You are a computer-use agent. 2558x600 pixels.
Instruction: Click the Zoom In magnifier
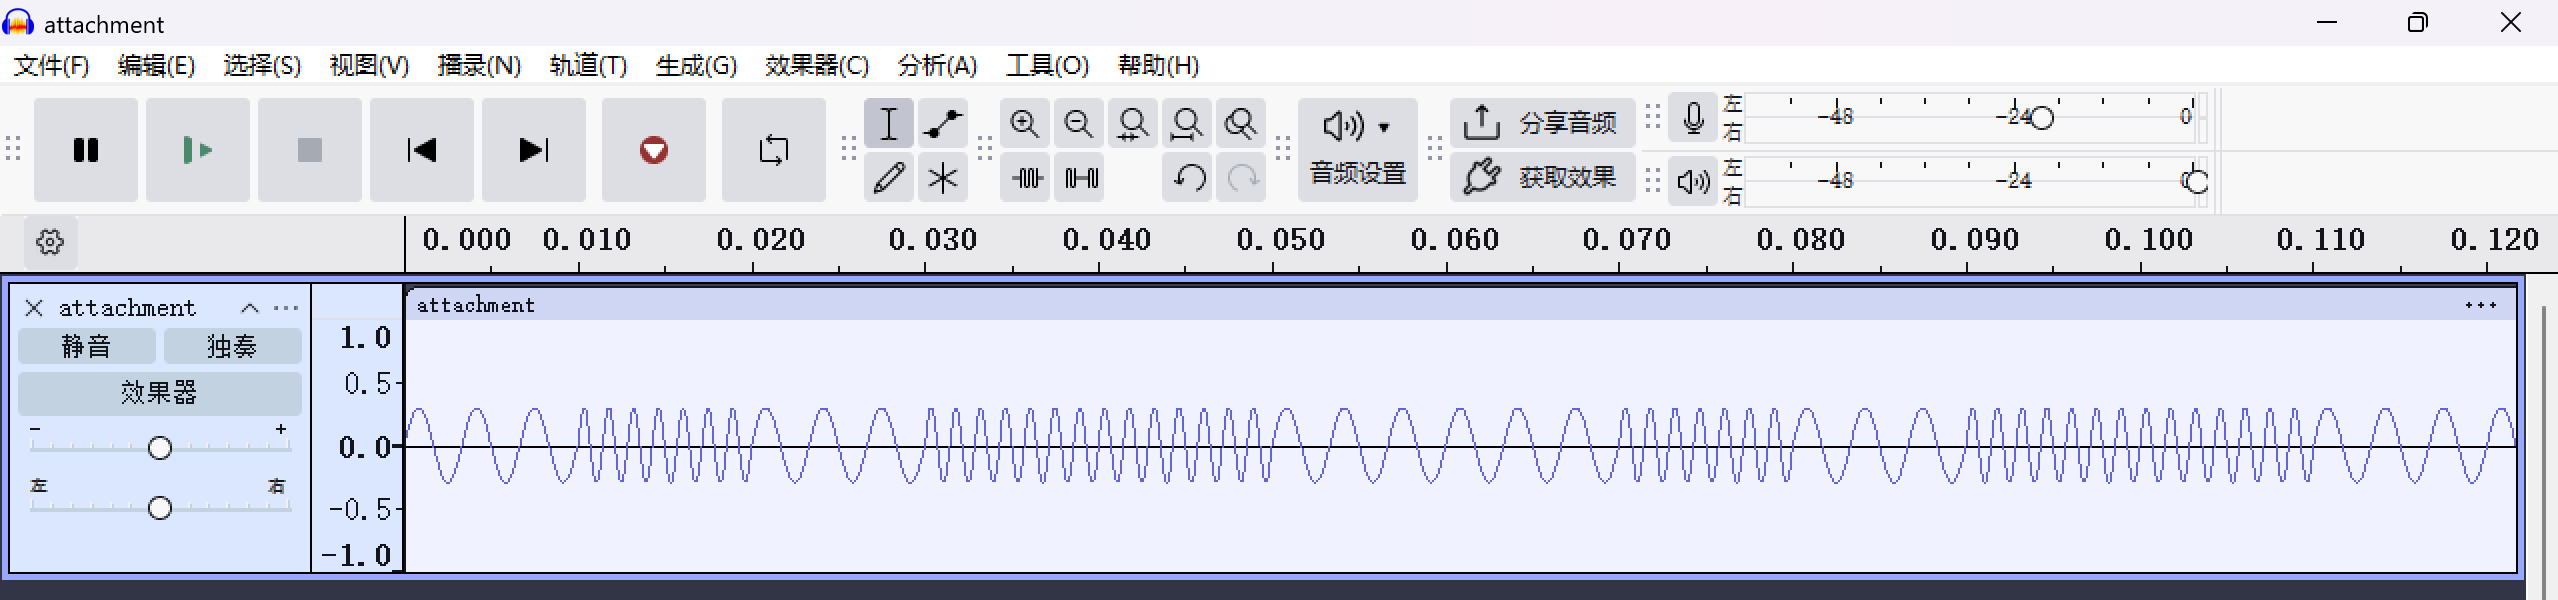pyautogui.click(x=1024, y=124)
